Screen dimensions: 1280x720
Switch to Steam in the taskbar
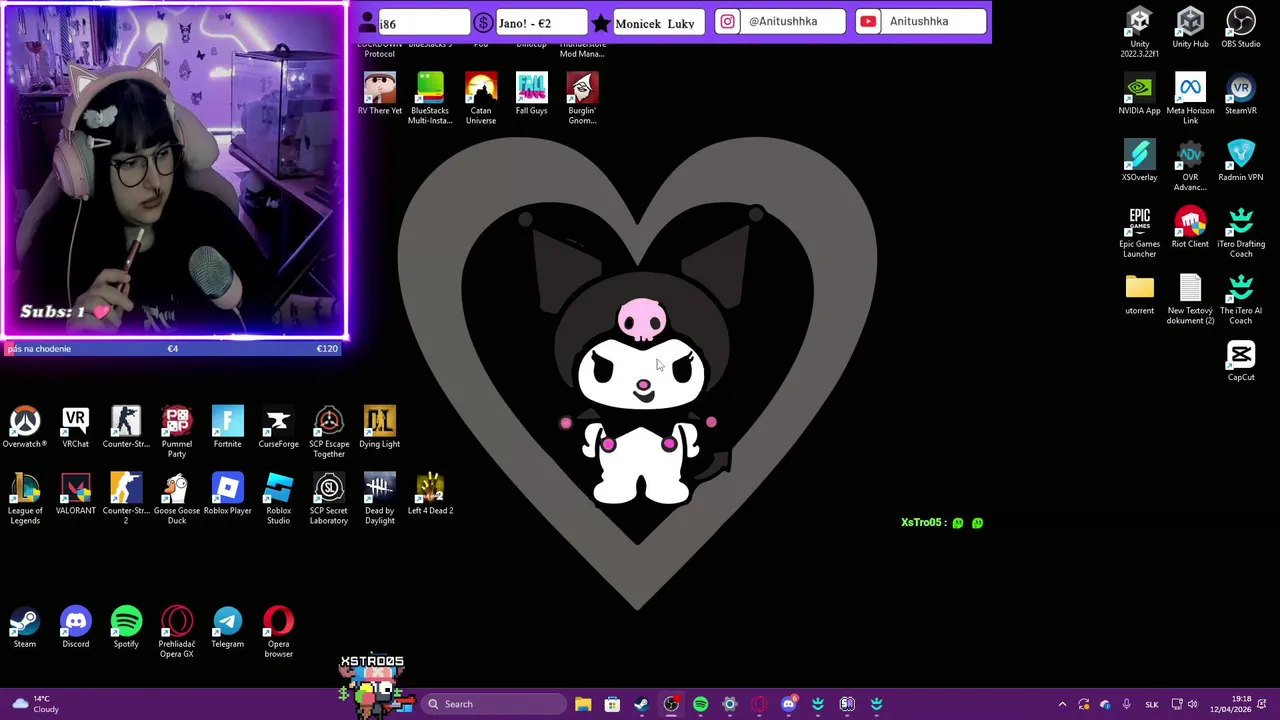coord(641,704)
